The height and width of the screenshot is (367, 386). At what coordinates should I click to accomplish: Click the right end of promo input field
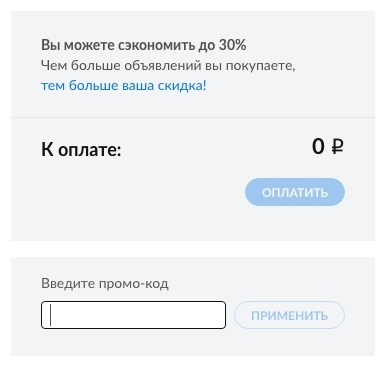[x=218, y=315]
